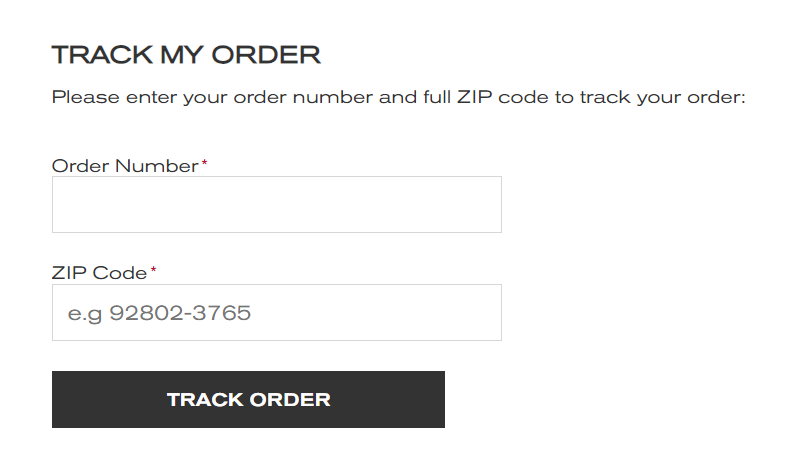
Task: Click the "ZIP Code" field label
Action: point(99,272)
